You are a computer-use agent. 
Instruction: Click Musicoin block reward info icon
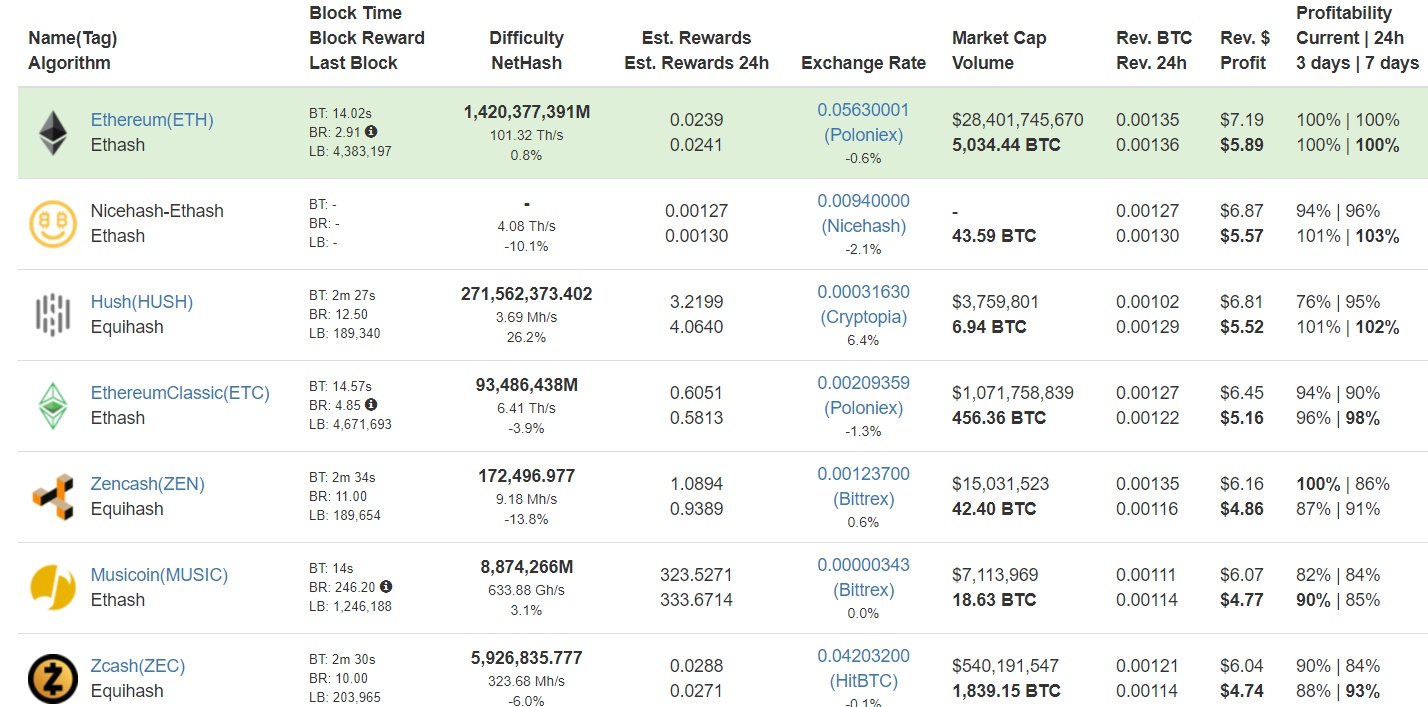(386, 587)
